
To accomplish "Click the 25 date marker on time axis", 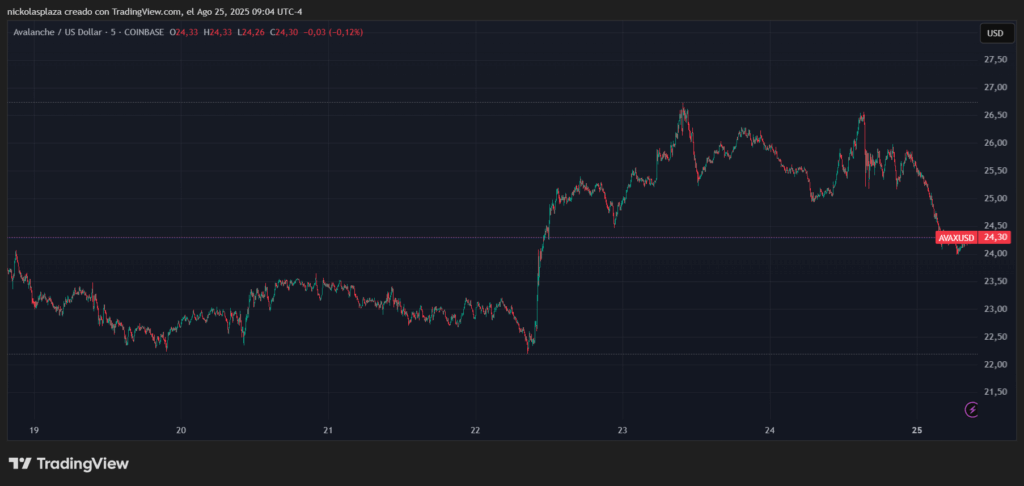I will coord(917,430).
